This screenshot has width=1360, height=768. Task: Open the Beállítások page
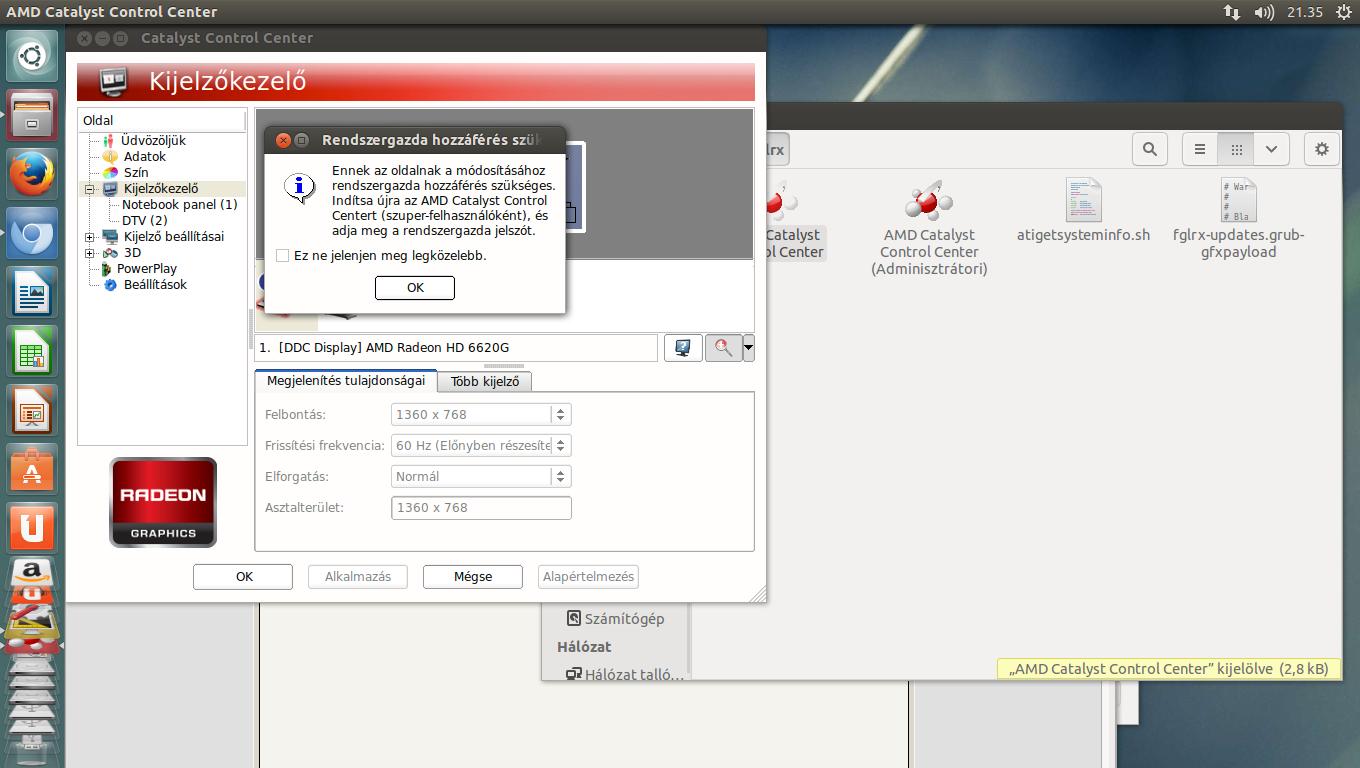tap(155, 284)
